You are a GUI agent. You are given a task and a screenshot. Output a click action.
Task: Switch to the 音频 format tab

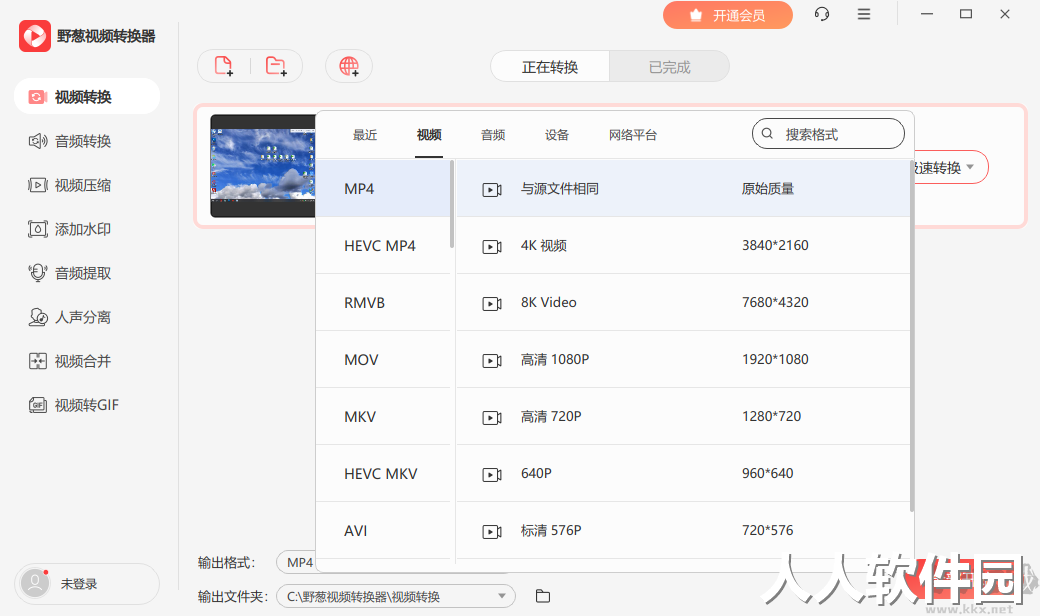click(x=493, y=135)
